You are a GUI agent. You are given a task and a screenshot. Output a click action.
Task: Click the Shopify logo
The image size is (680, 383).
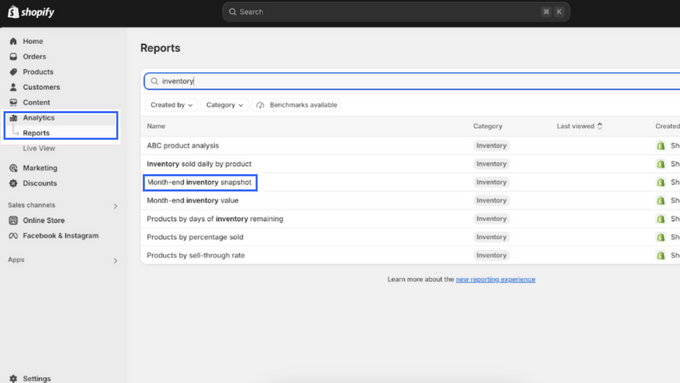(x=31, y=12)
